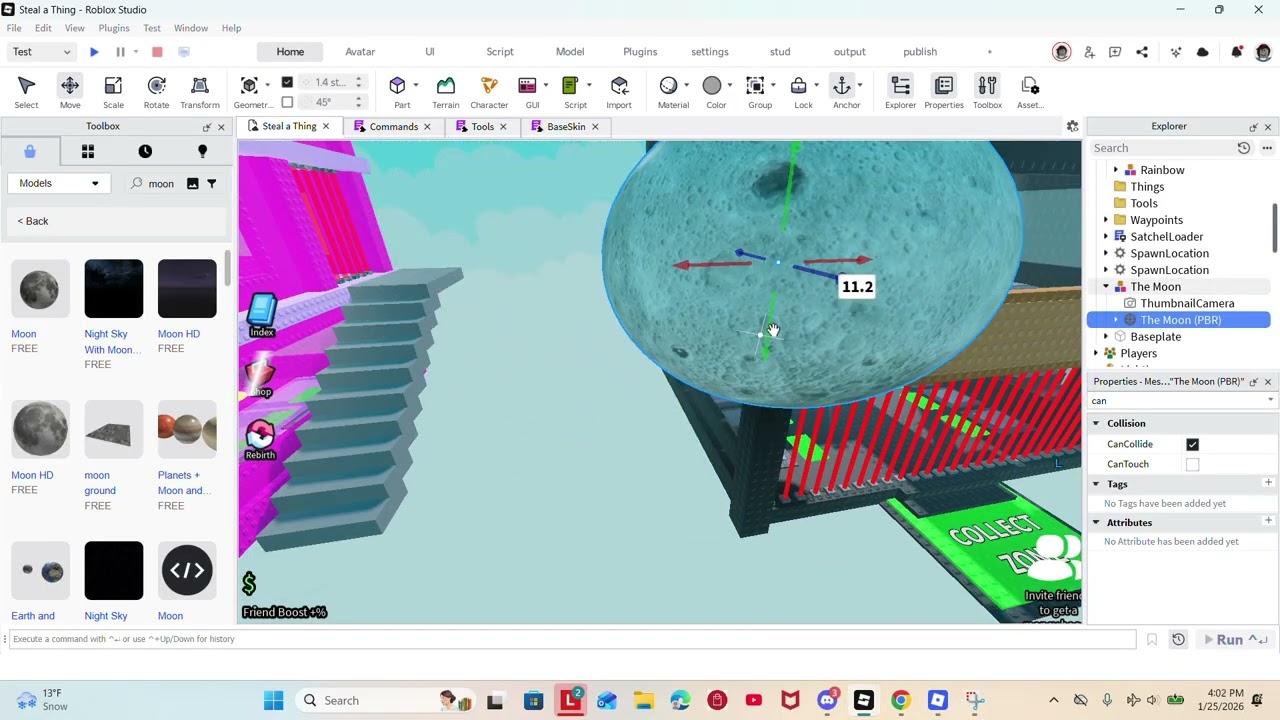Open the Character tool

pyautogui.click(x=489, y=92)
